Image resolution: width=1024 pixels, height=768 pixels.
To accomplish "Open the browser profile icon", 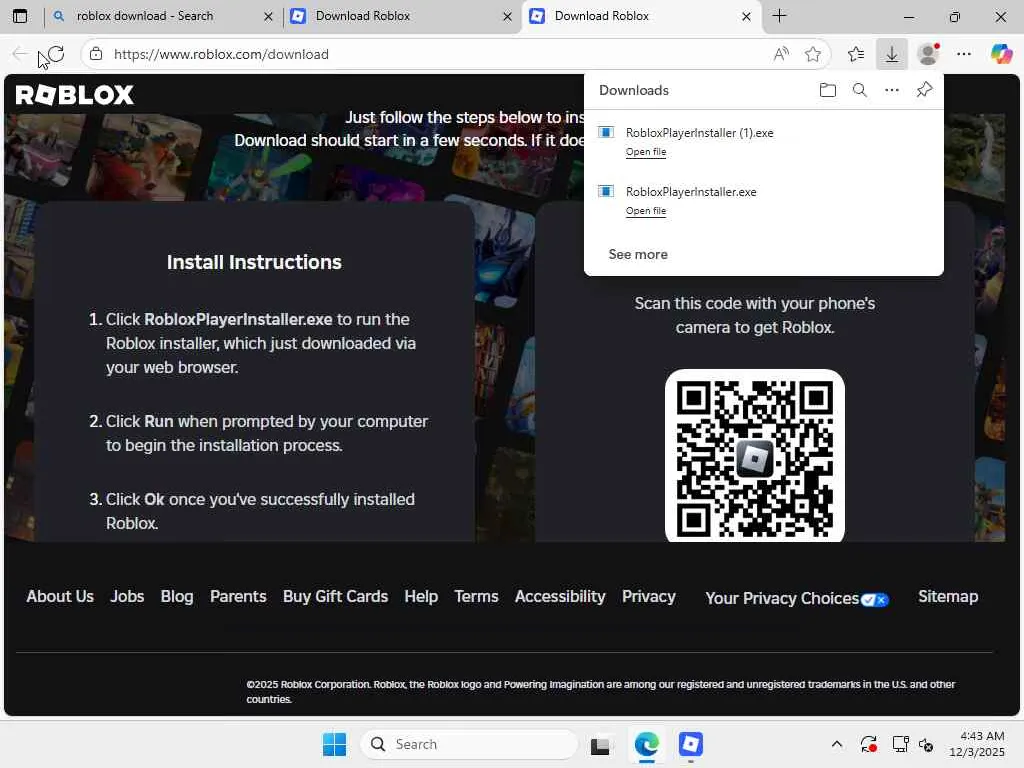I will [x=928, y=54].
